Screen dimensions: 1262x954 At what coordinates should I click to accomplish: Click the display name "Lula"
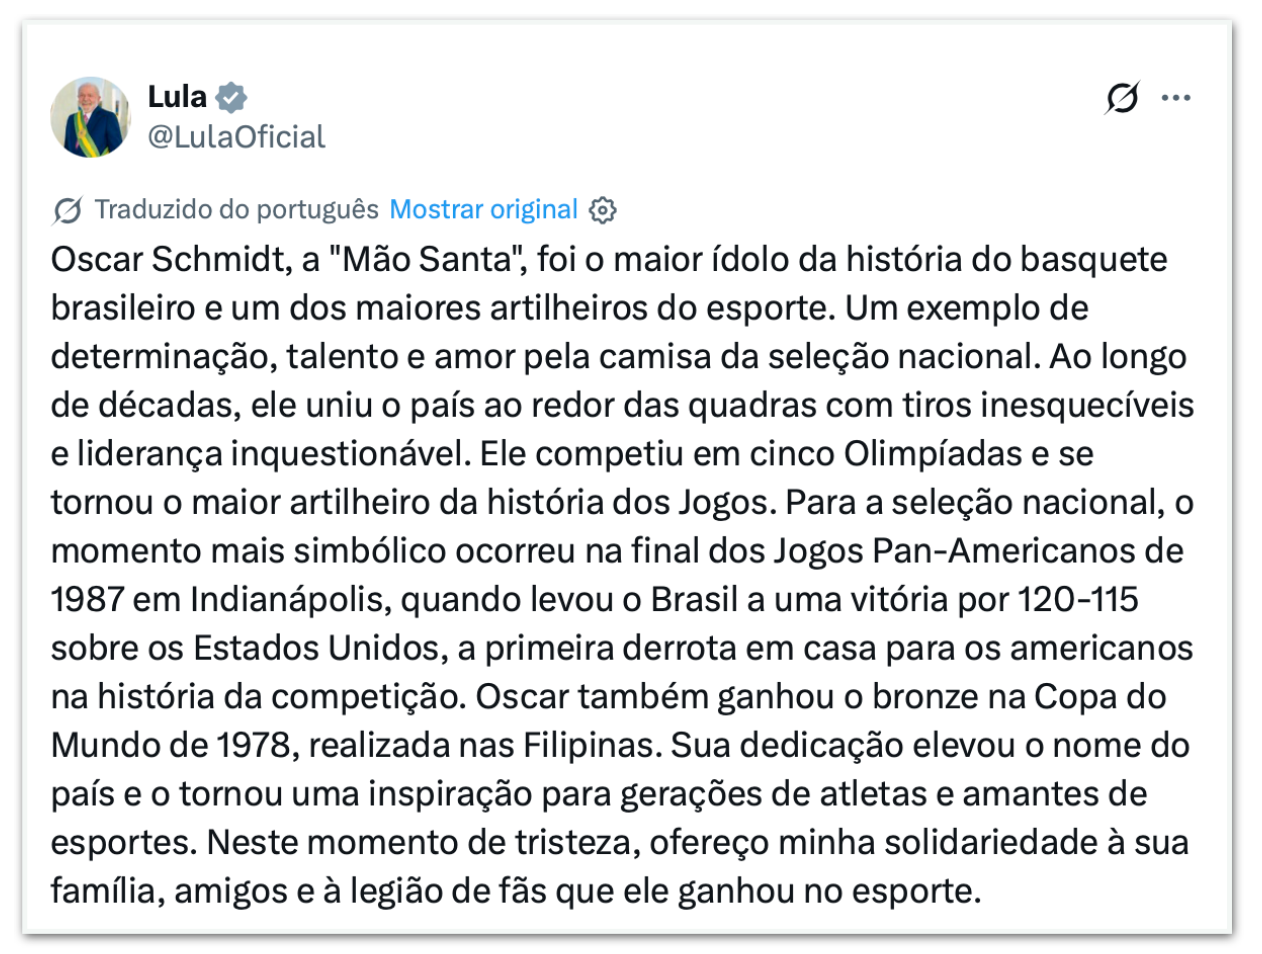(x=177, y=97)
